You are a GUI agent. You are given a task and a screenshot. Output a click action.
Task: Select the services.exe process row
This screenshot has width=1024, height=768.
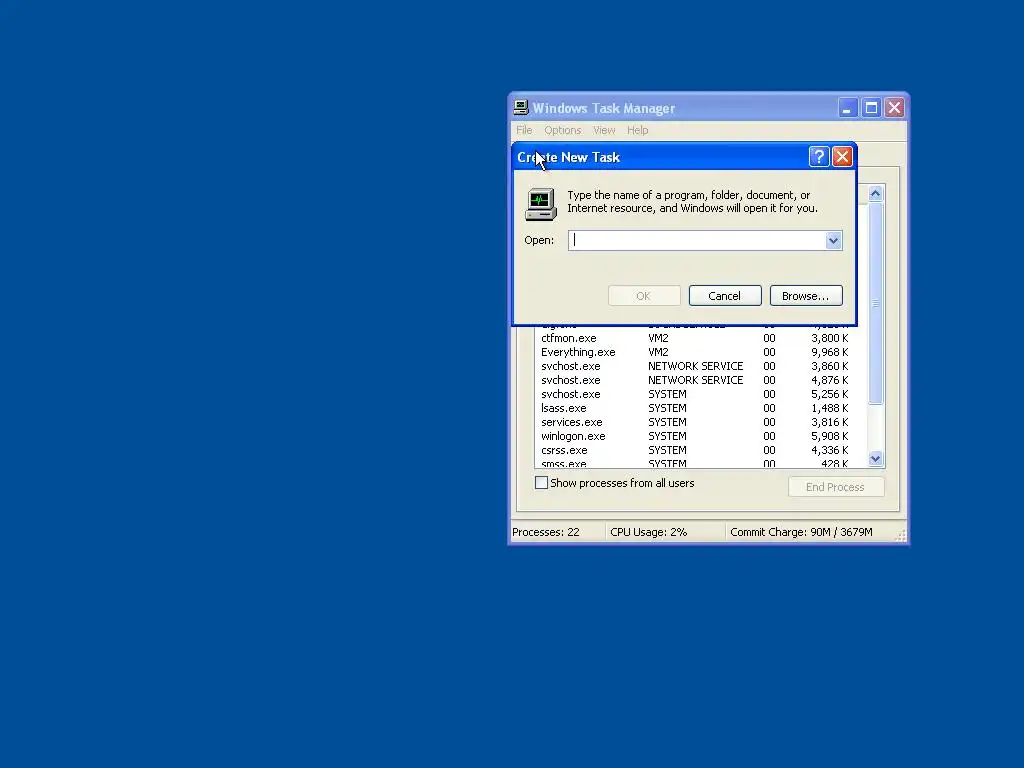tap(700, 423)
